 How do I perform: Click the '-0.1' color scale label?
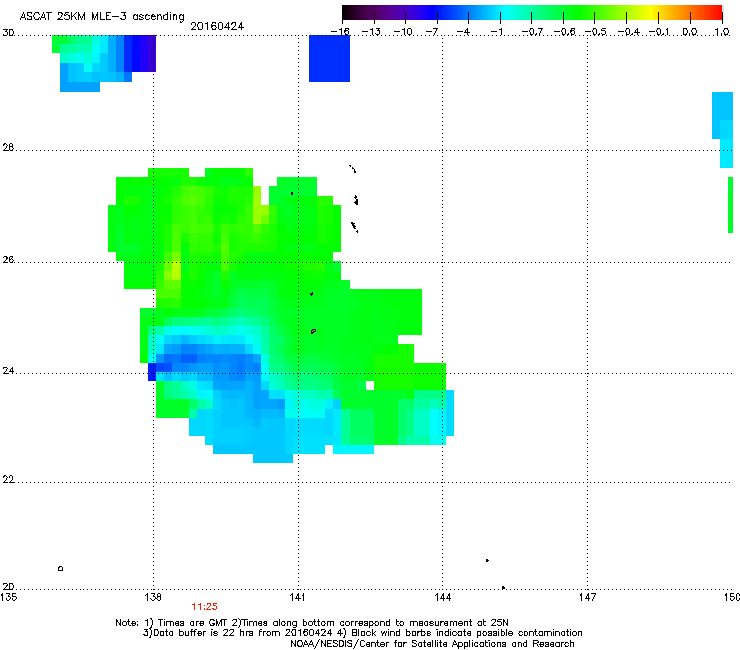coord(660,32)
